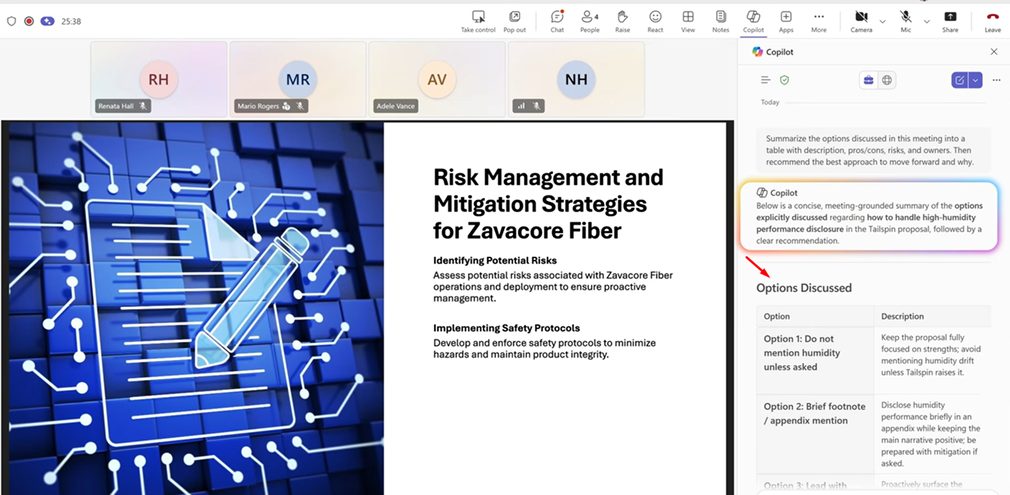
Task: Open the meeting Chat panel
Action: click(557, 20)
